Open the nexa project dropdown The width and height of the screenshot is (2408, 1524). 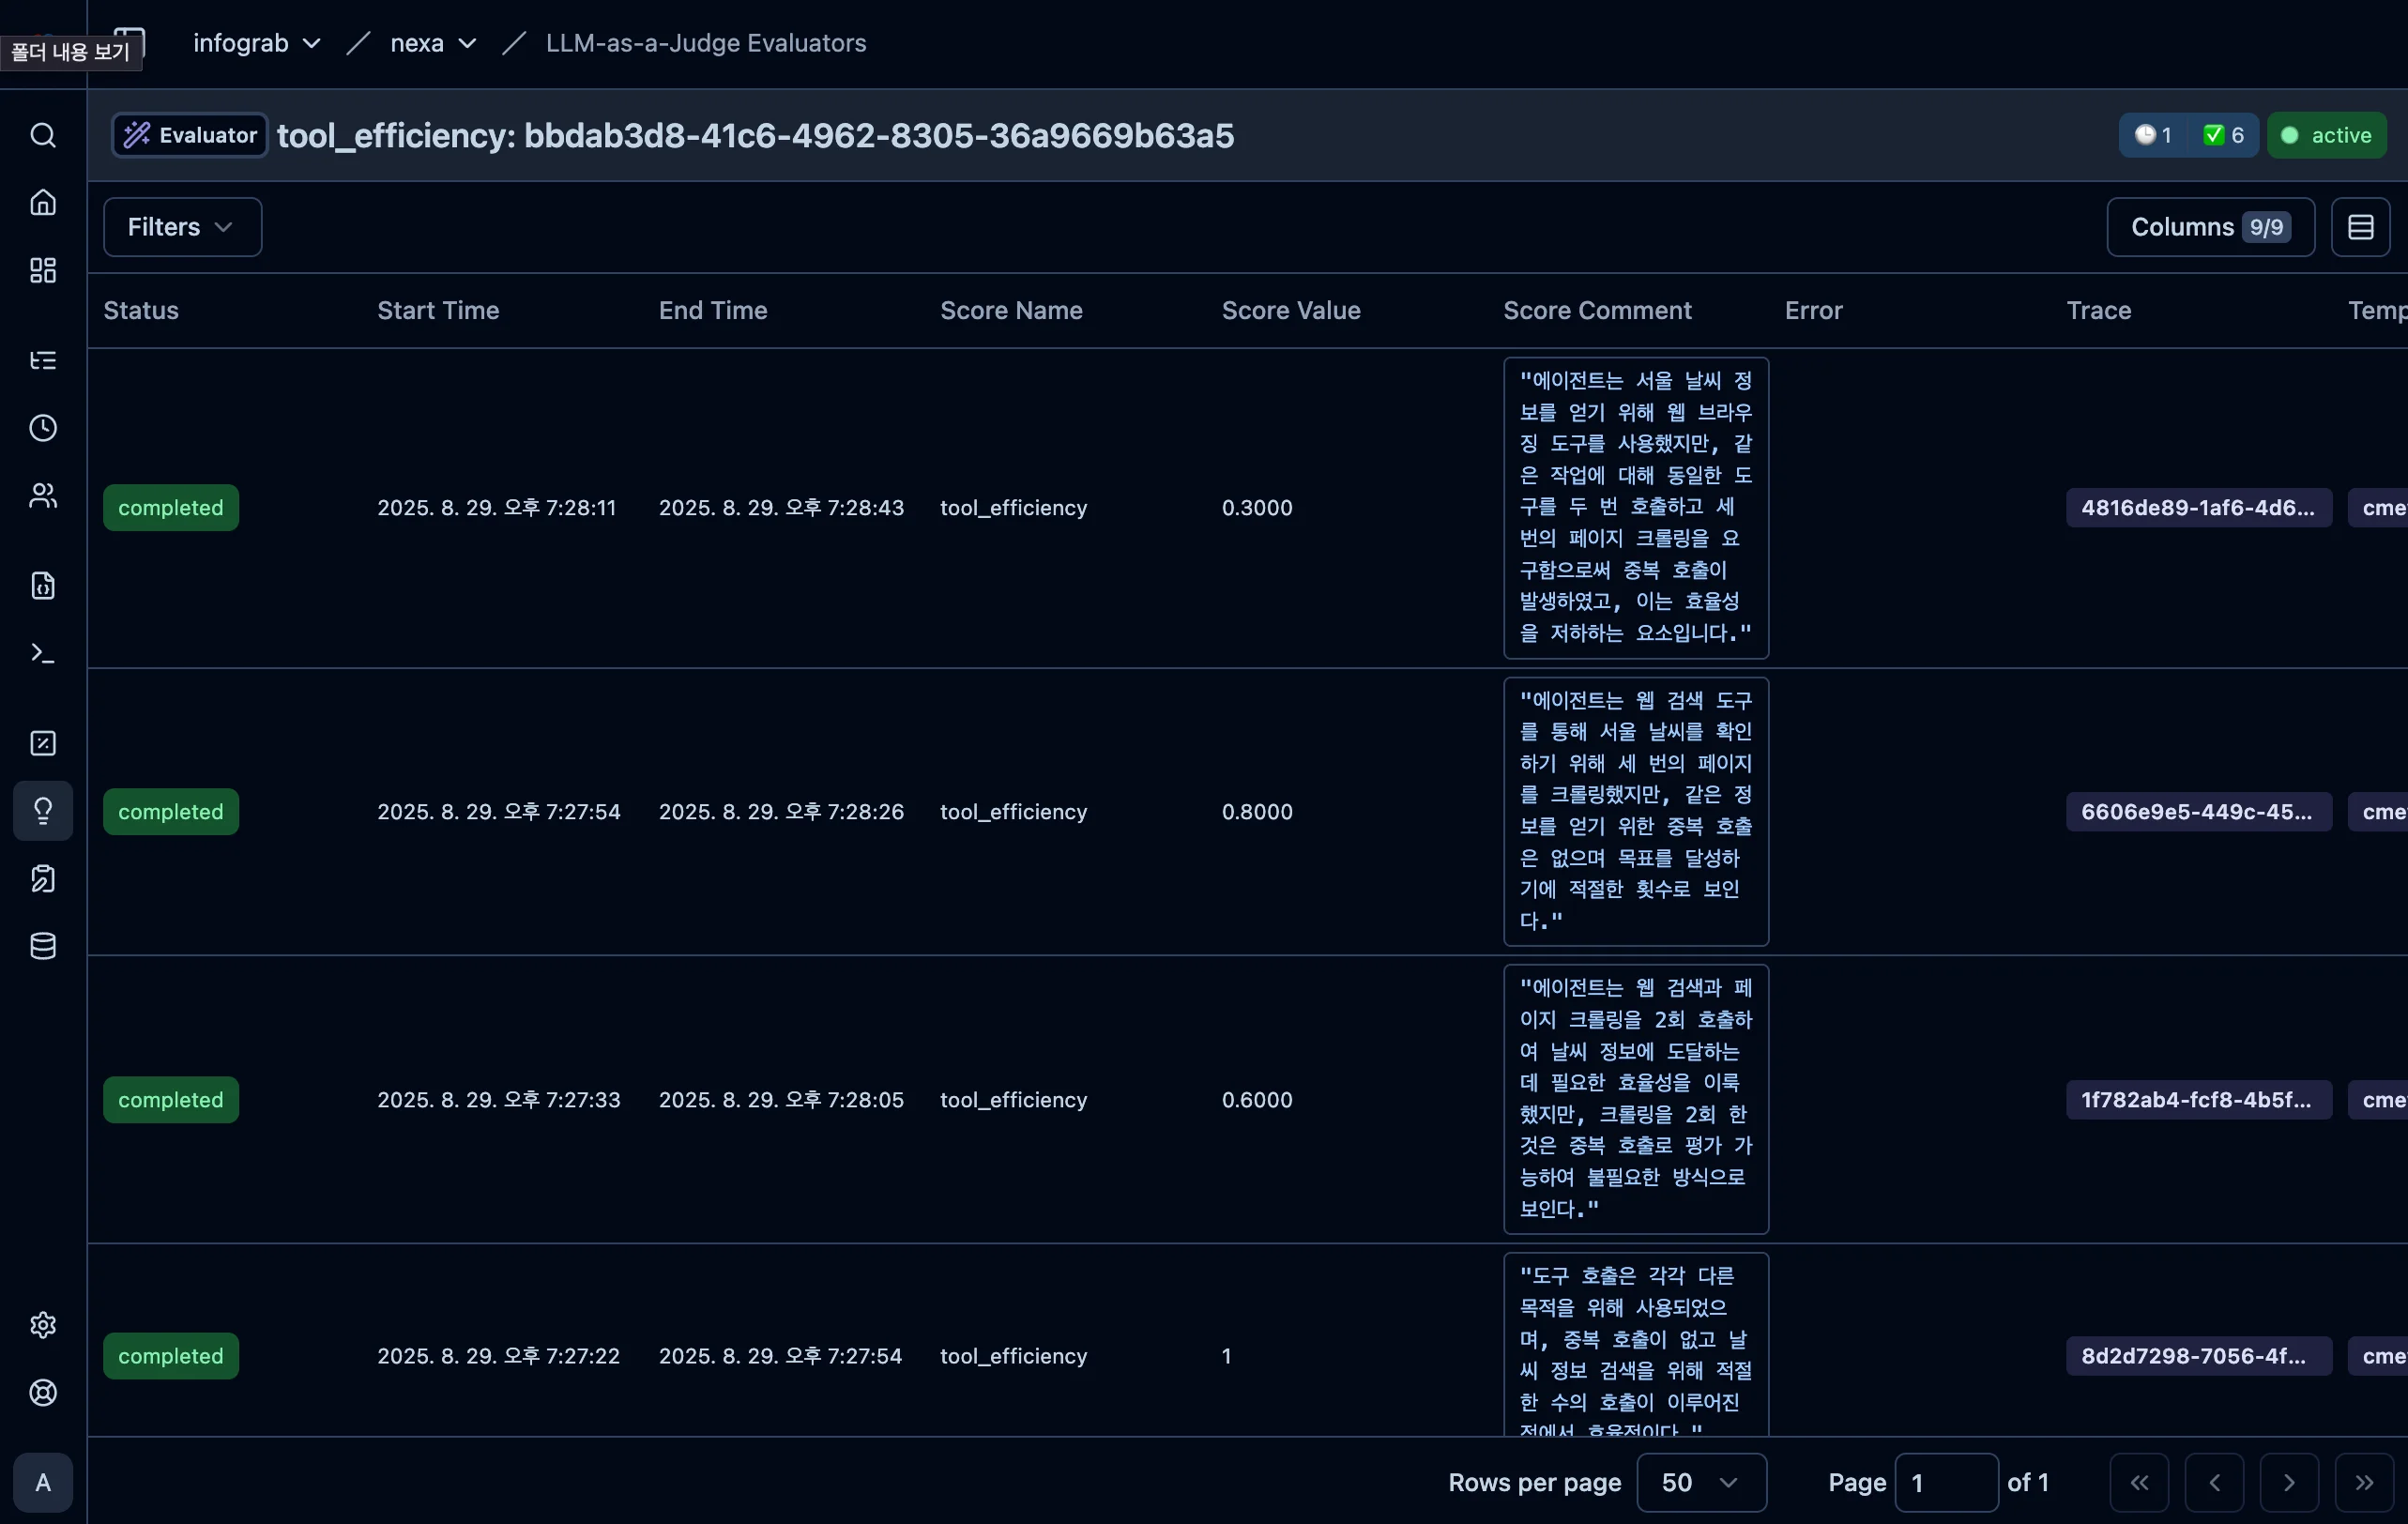(x=432, y=43)
